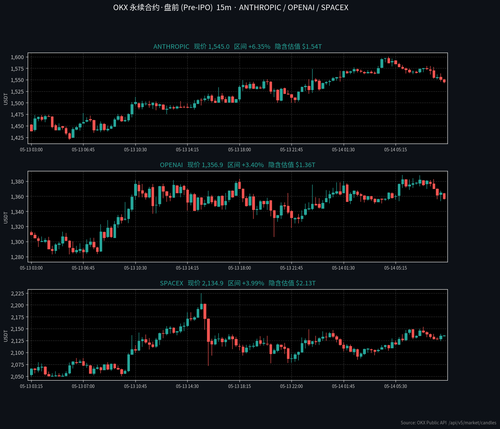The width and height of the screenshot is (500, 429).
Task: Click "05-13 14:30" under the SPACEX chart
Action: 187,386
